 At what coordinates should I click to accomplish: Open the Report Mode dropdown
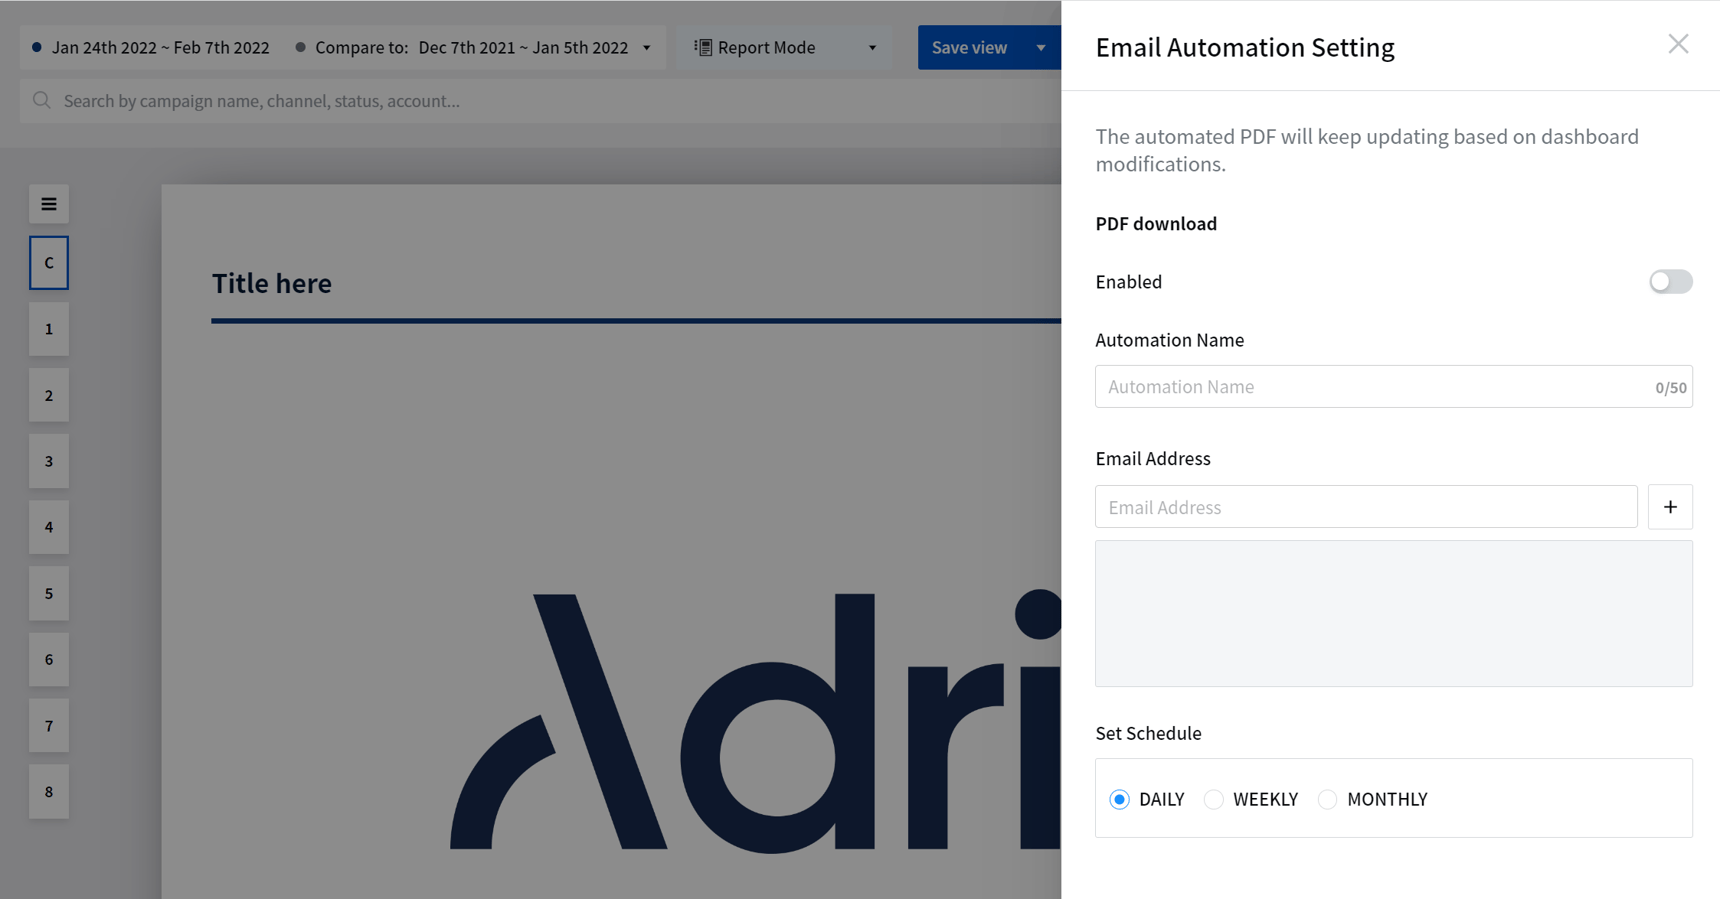coord(785,47)
